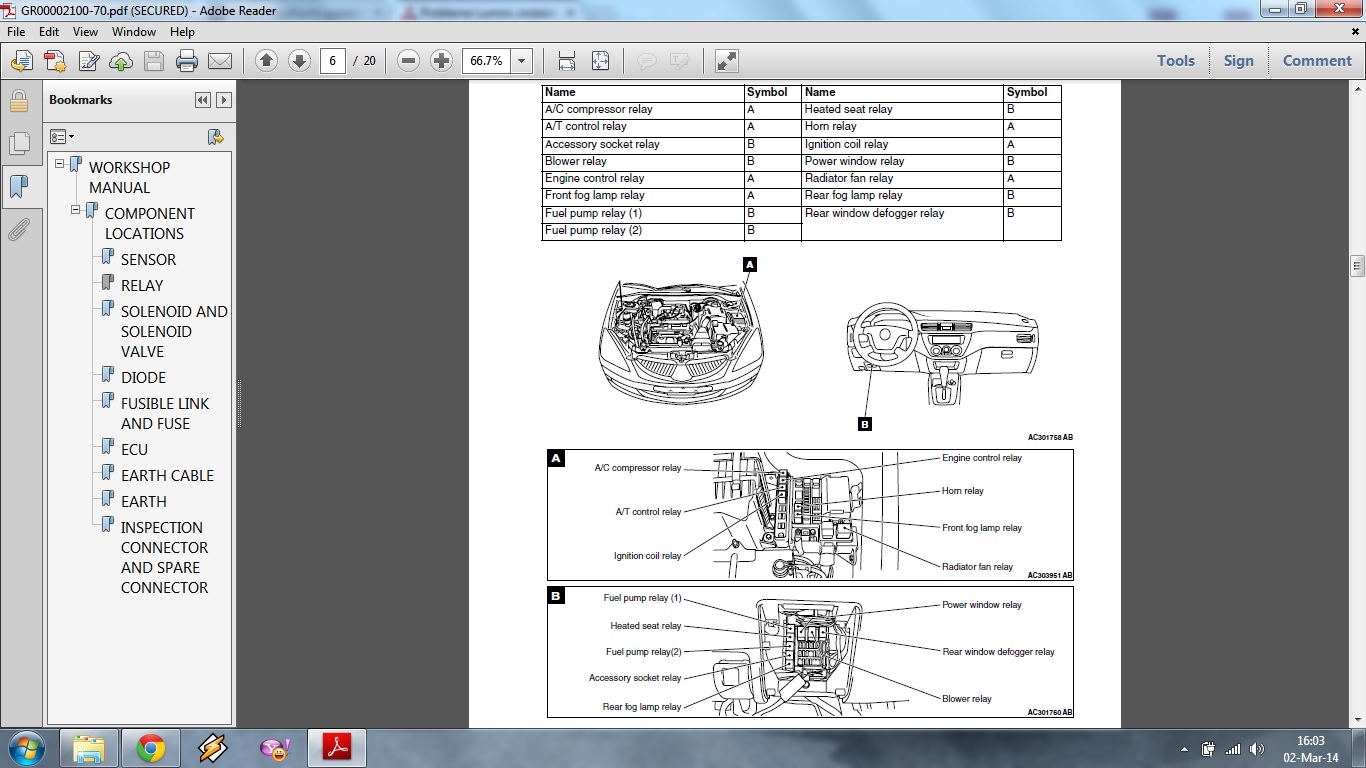Screen dimensions: 1366x768
Task: Click the document vertical scrollbar thumb
Action: coord(1357,266)
